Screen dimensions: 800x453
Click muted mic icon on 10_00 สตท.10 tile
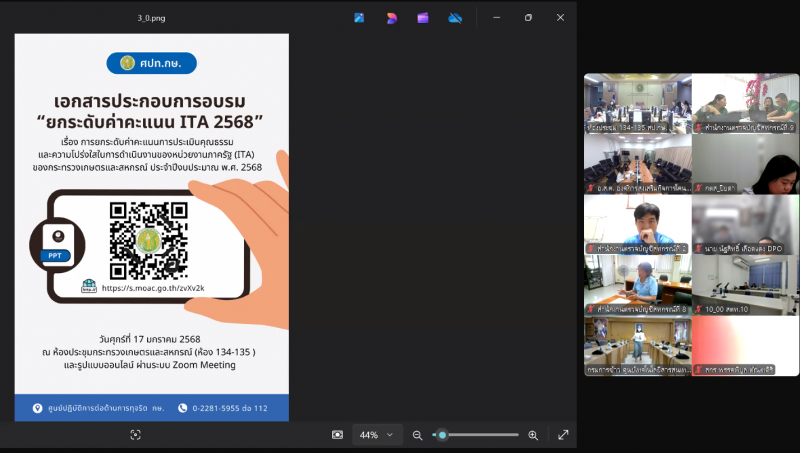[698, 309]
